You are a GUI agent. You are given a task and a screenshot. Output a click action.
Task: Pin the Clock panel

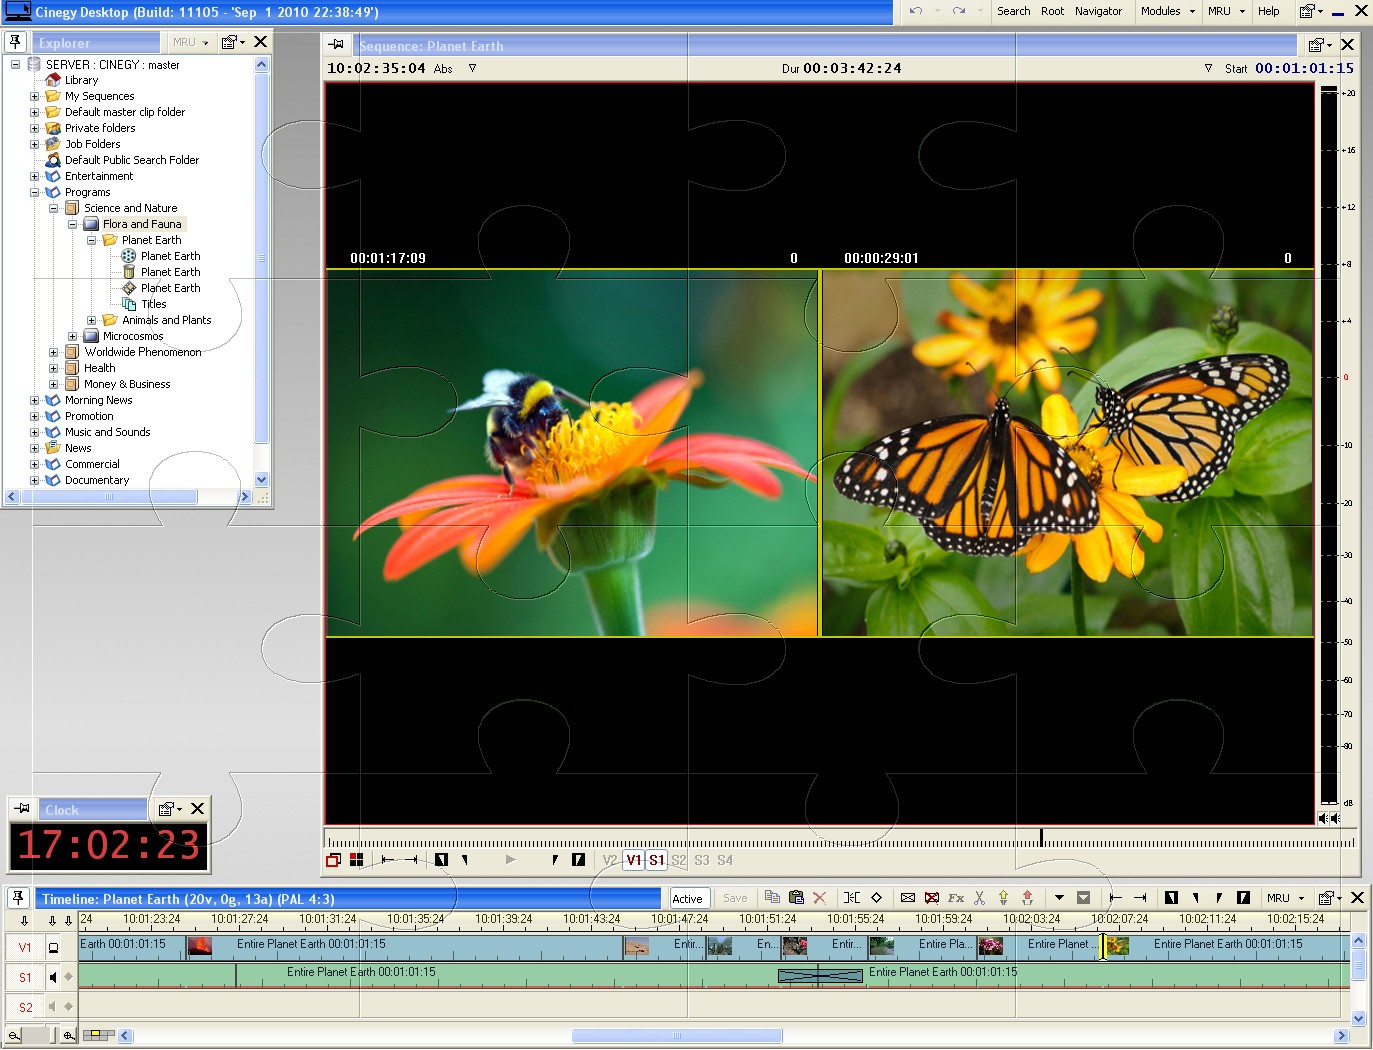(21, 808)
